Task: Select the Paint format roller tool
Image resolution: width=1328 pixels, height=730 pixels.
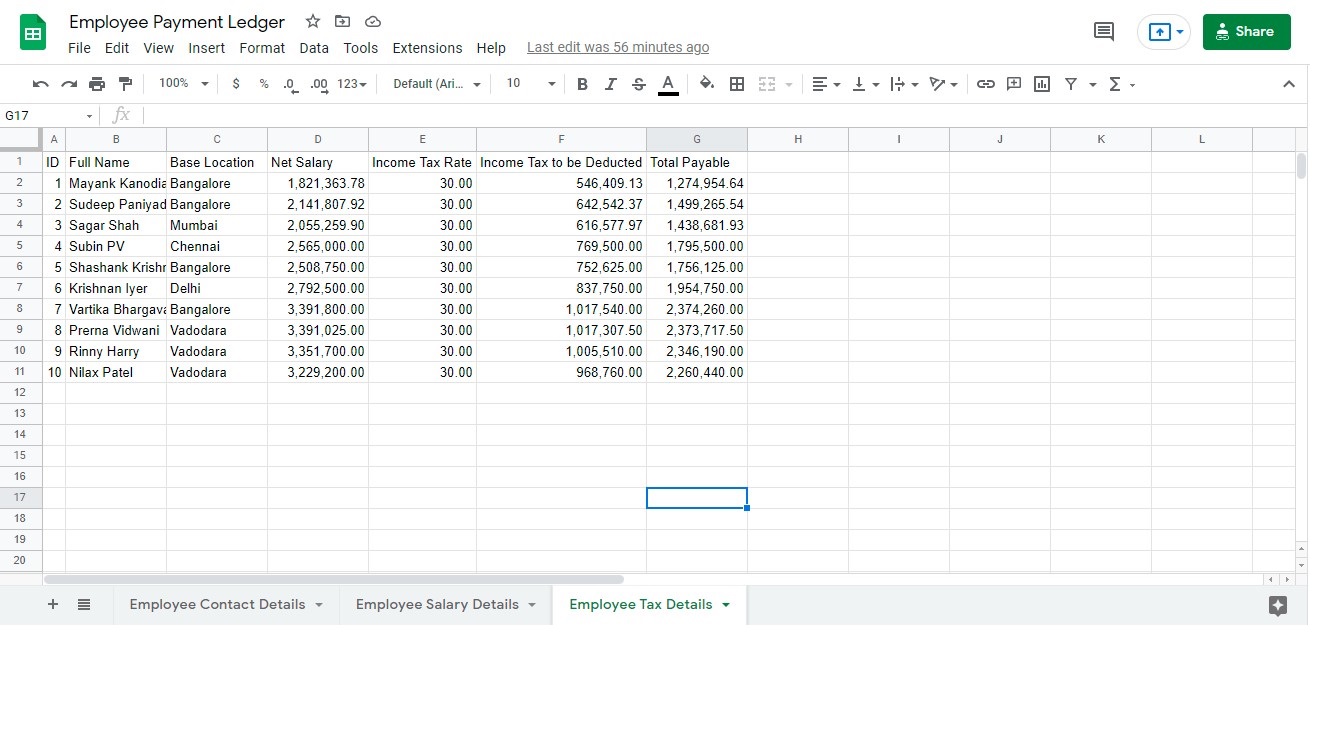Action: pos(125,84)
